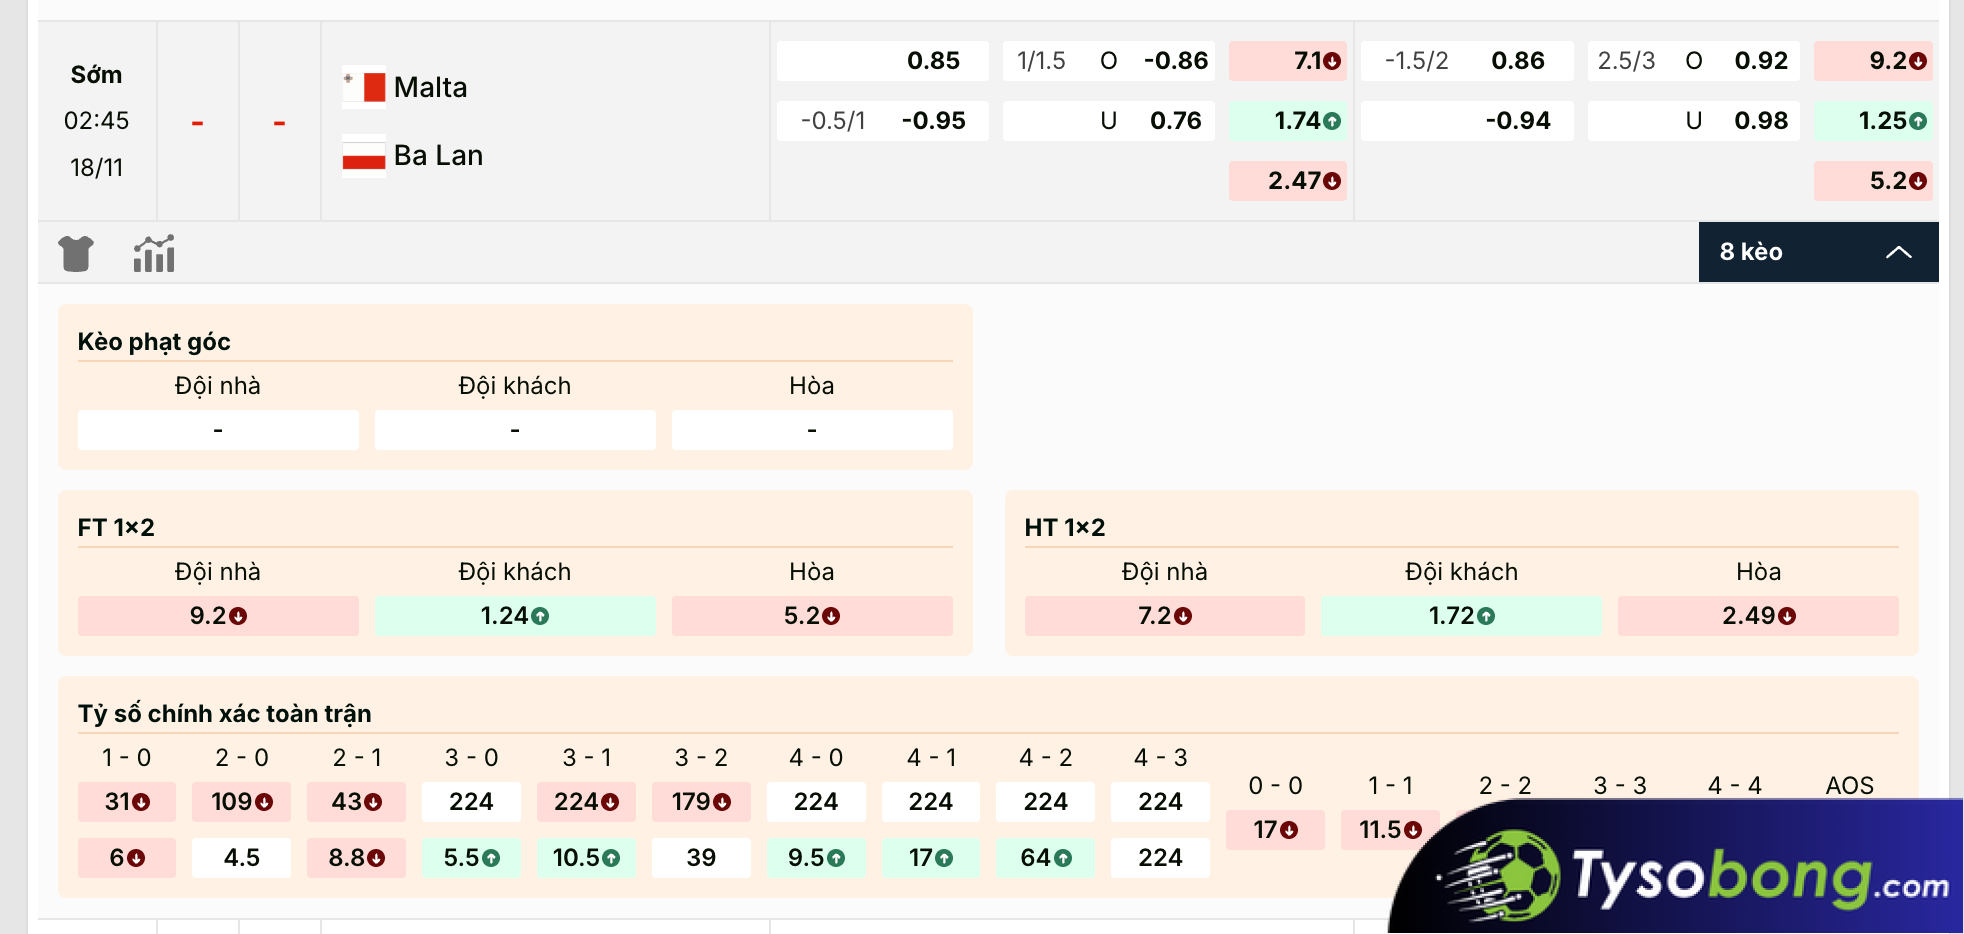Select FT 1×2 away odds 1.24

(515, 616)
